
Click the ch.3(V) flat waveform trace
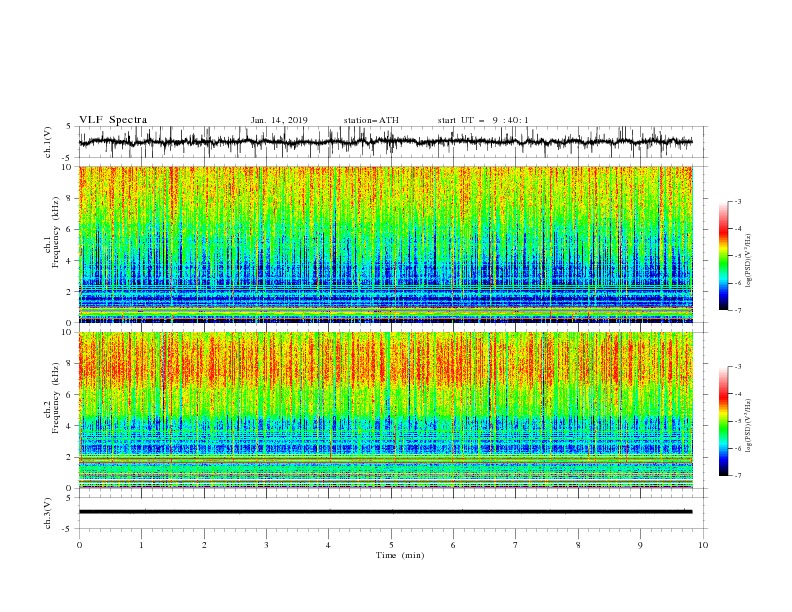pyautogui.click(x=385, y=512)
